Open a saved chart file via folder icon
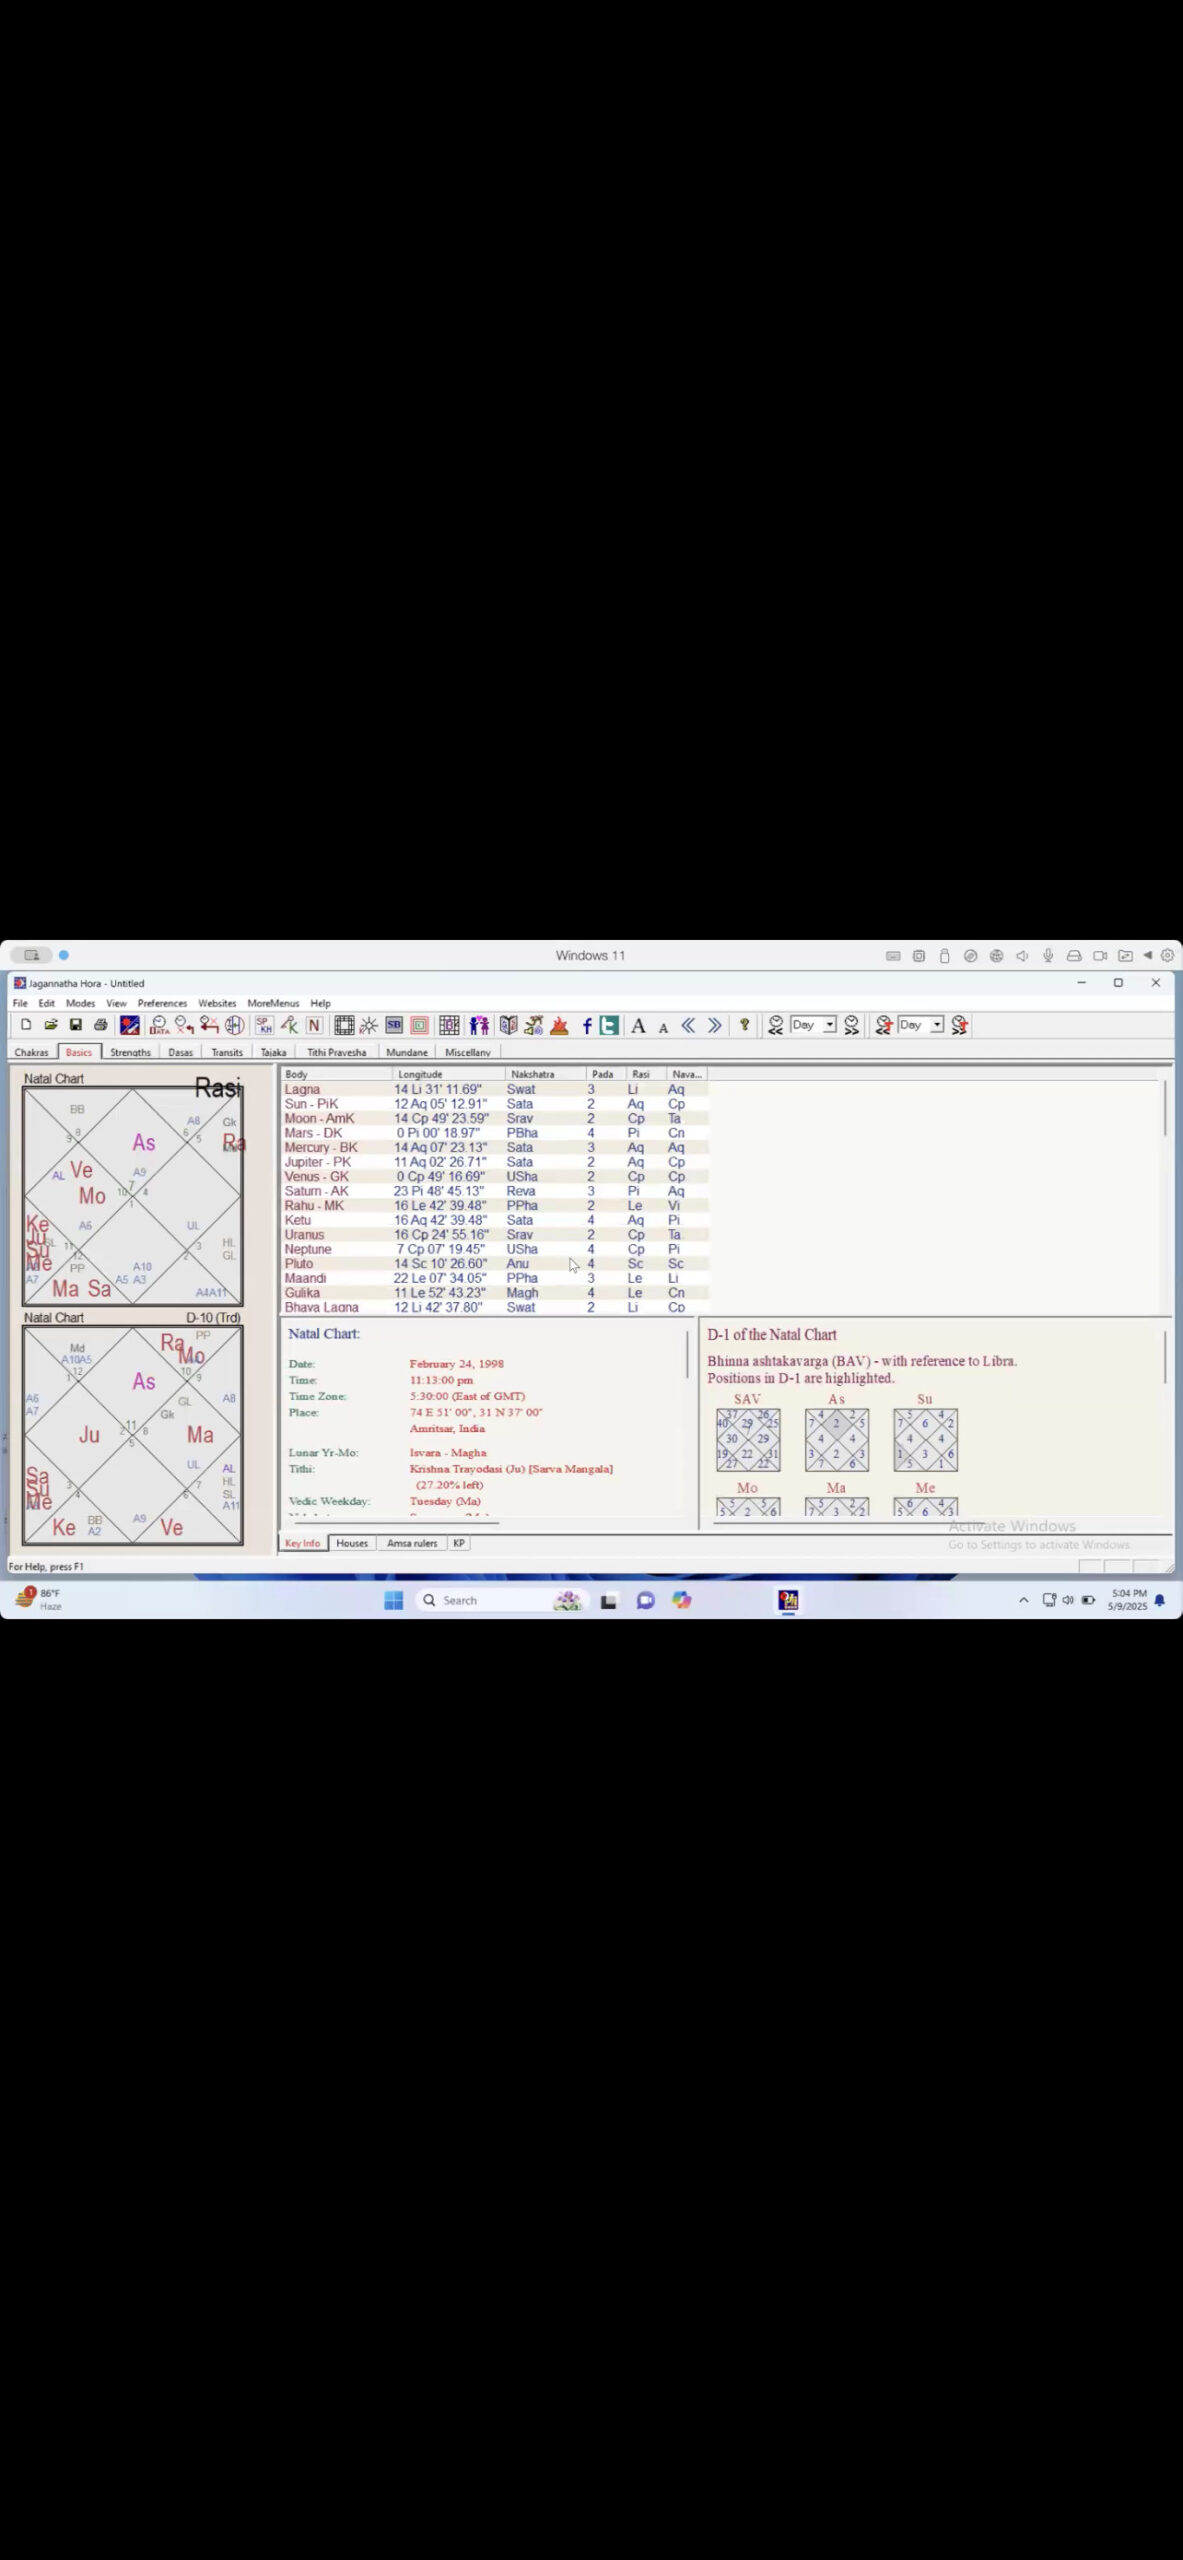This screenshot has height=2560, width=1183. tap(51, 1025)
